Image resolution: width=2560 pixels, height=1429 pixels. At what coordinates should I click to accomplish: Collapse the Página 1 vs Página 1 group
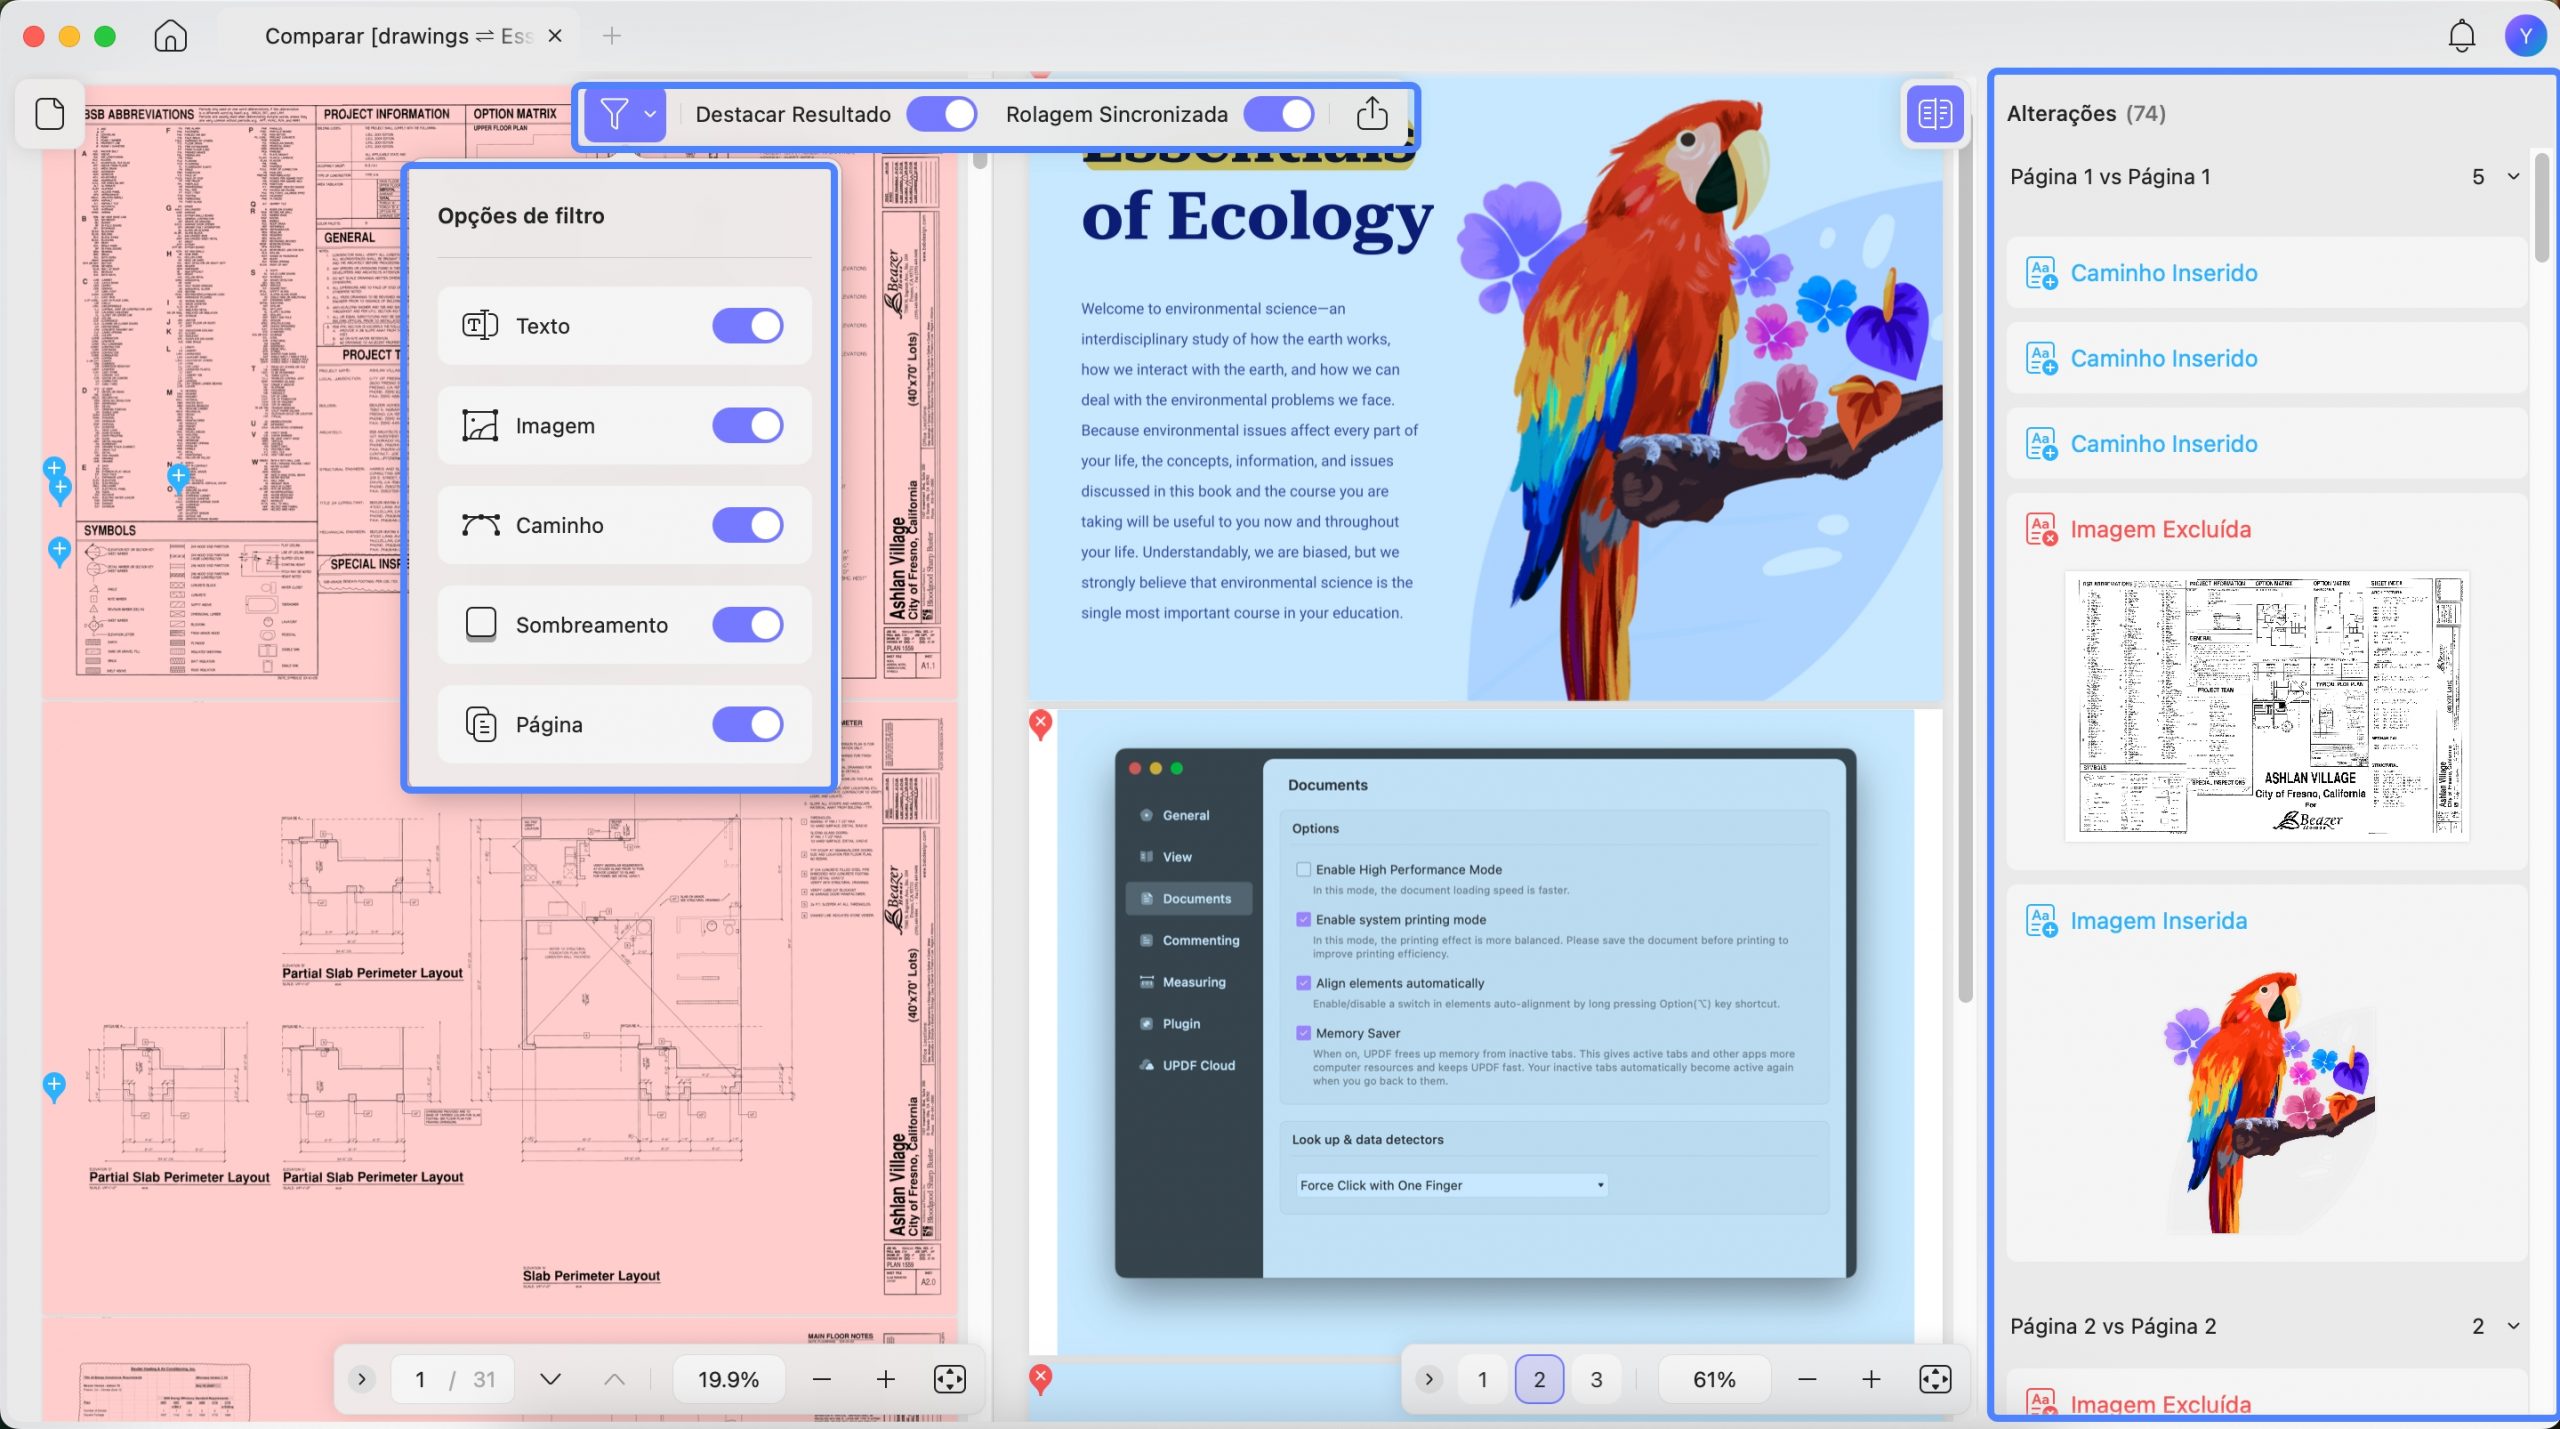(2513, 177)
